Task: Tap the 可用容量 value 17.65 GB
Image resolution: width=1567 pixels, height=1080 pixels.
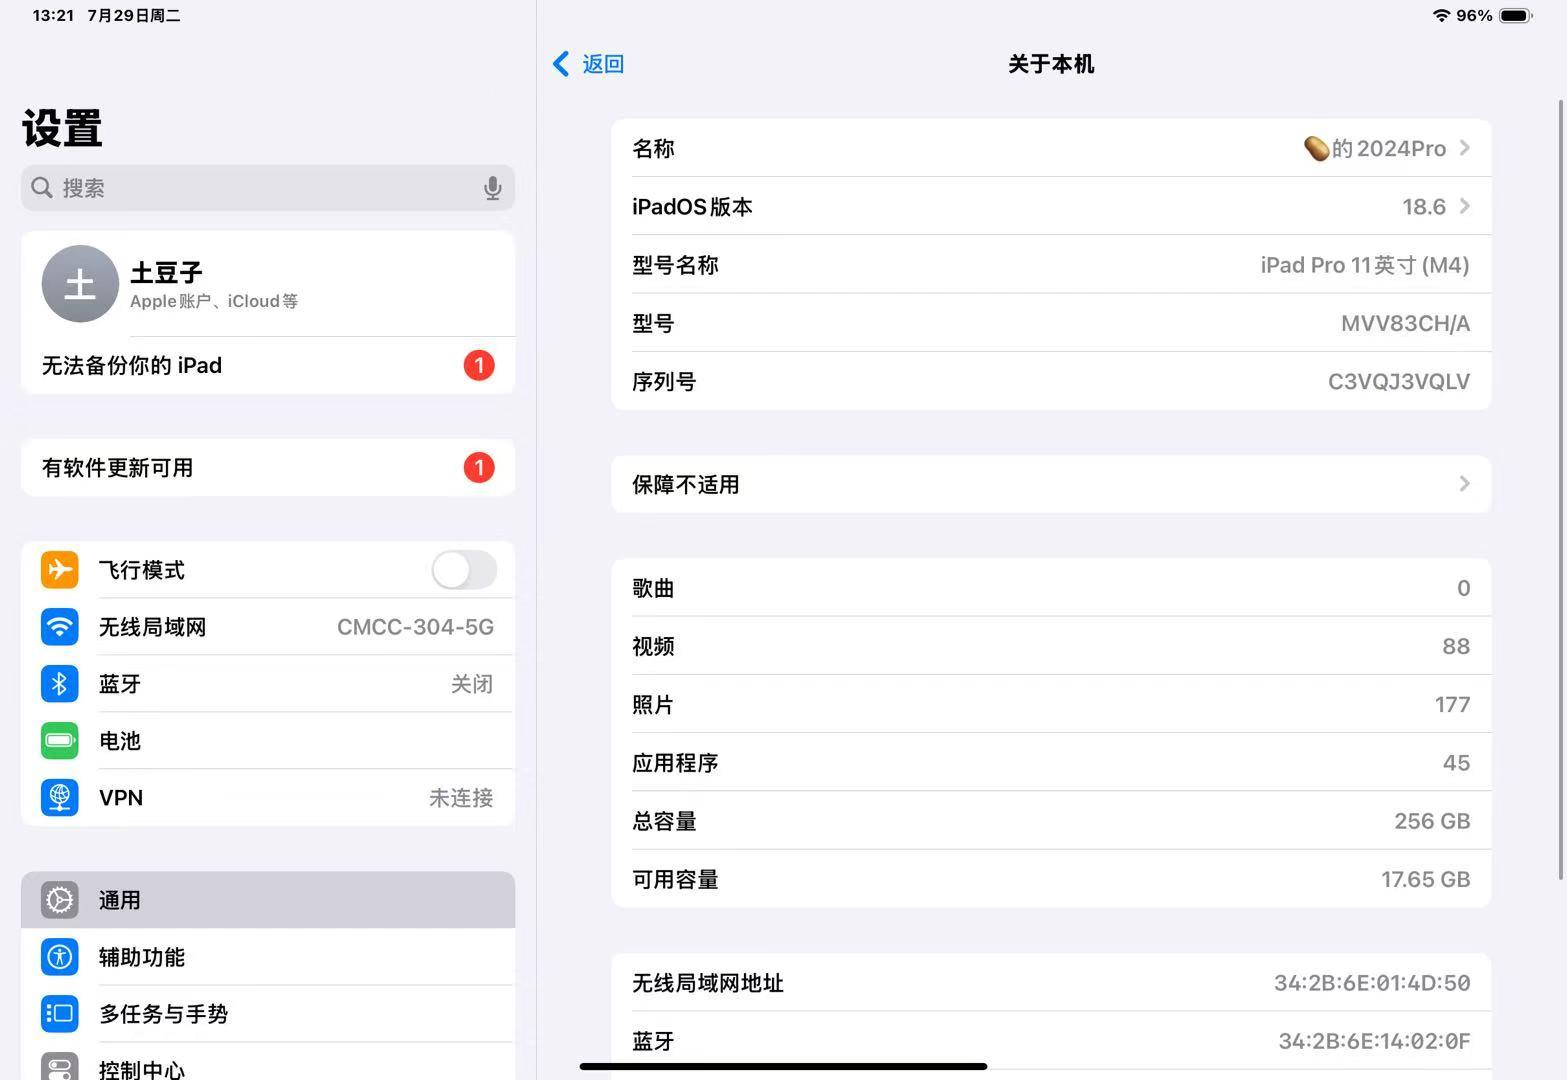Action: (x=1426, y=879)
